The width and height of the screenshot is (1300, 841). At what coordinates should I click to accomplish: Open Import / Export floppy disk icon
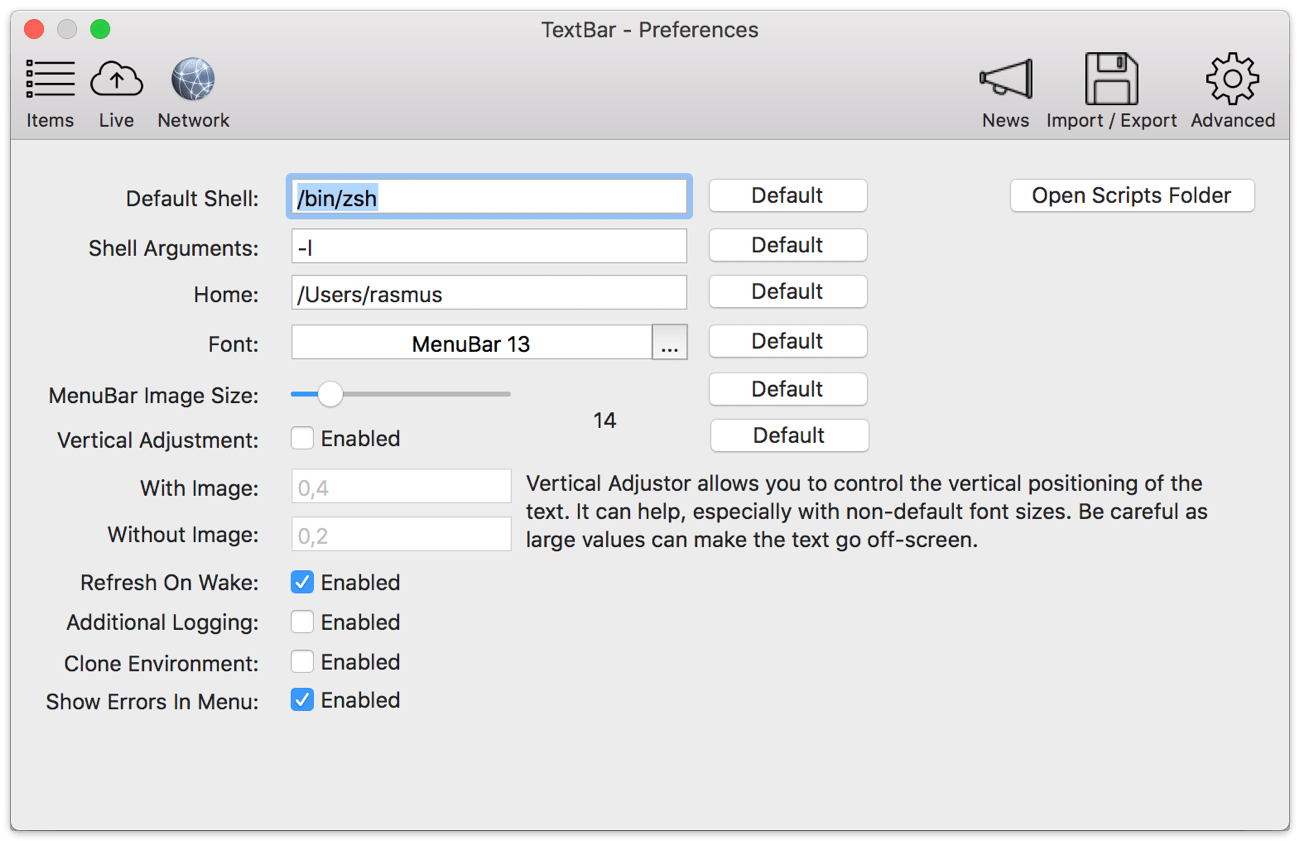click(1111, 80)
